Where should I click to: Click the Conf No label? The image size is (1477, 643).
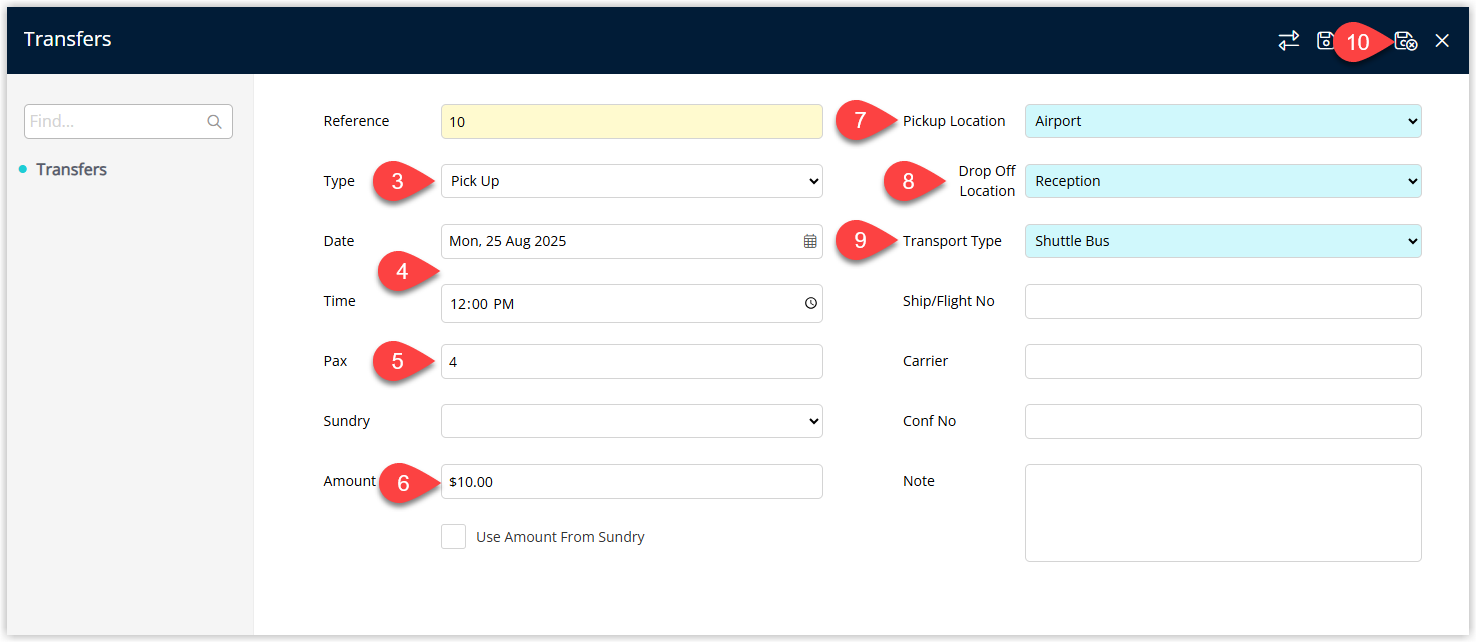coord(929,421)
